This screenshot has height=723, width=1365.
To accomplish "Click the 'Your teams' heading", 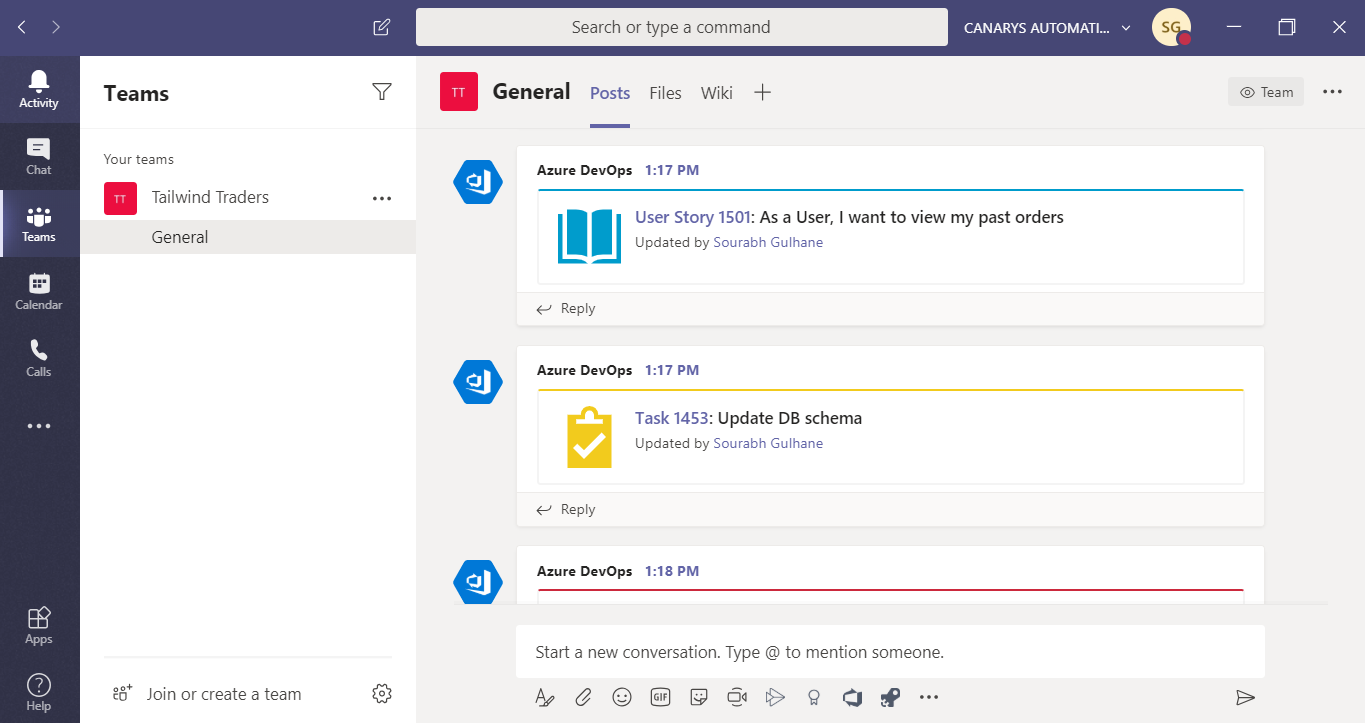I will (139, 159).
